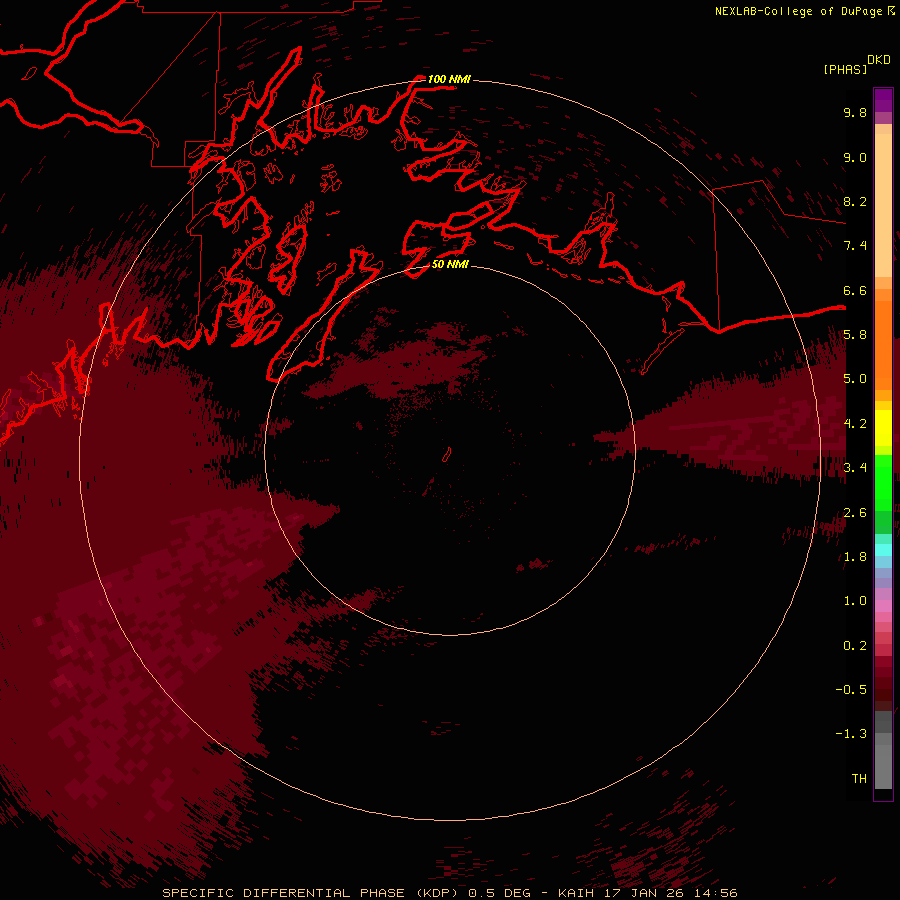This screenshot has height=900, width=900.
Task: Select the 4.2 value on the color scale
Action: [855, 424]
